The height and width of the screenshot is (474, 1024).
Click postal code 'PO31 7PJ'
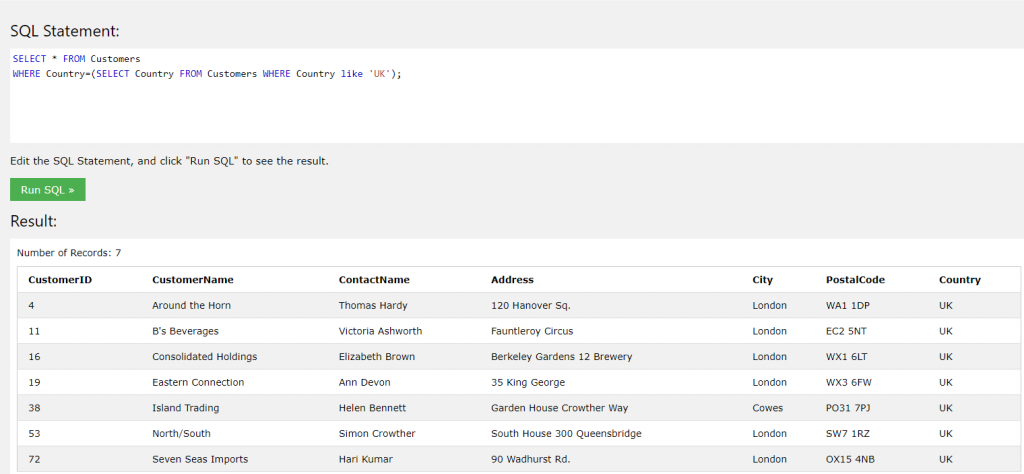(x=848, y=407)
